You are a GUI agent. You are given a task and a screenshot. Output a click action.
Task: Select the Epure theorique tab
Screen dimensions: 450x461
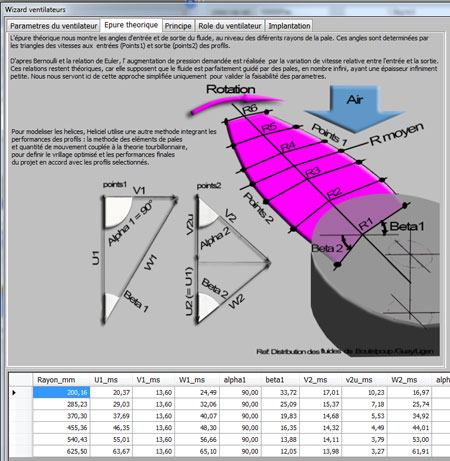[131, 25]
